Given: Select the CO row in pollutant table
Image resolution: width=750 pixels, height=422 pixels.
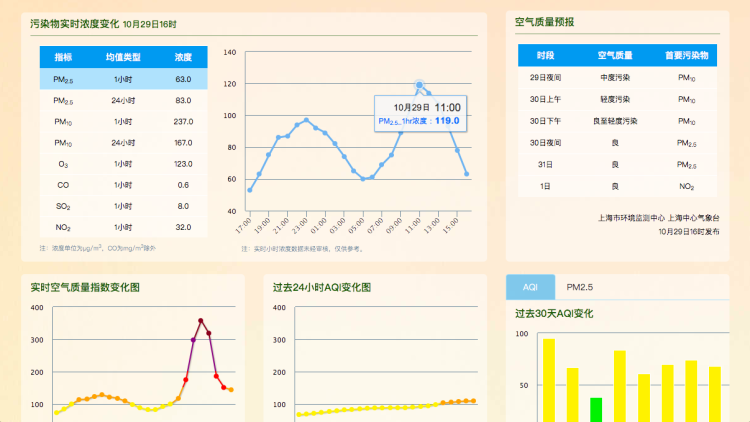Looking at the screenshot, I should pos(123,185).
